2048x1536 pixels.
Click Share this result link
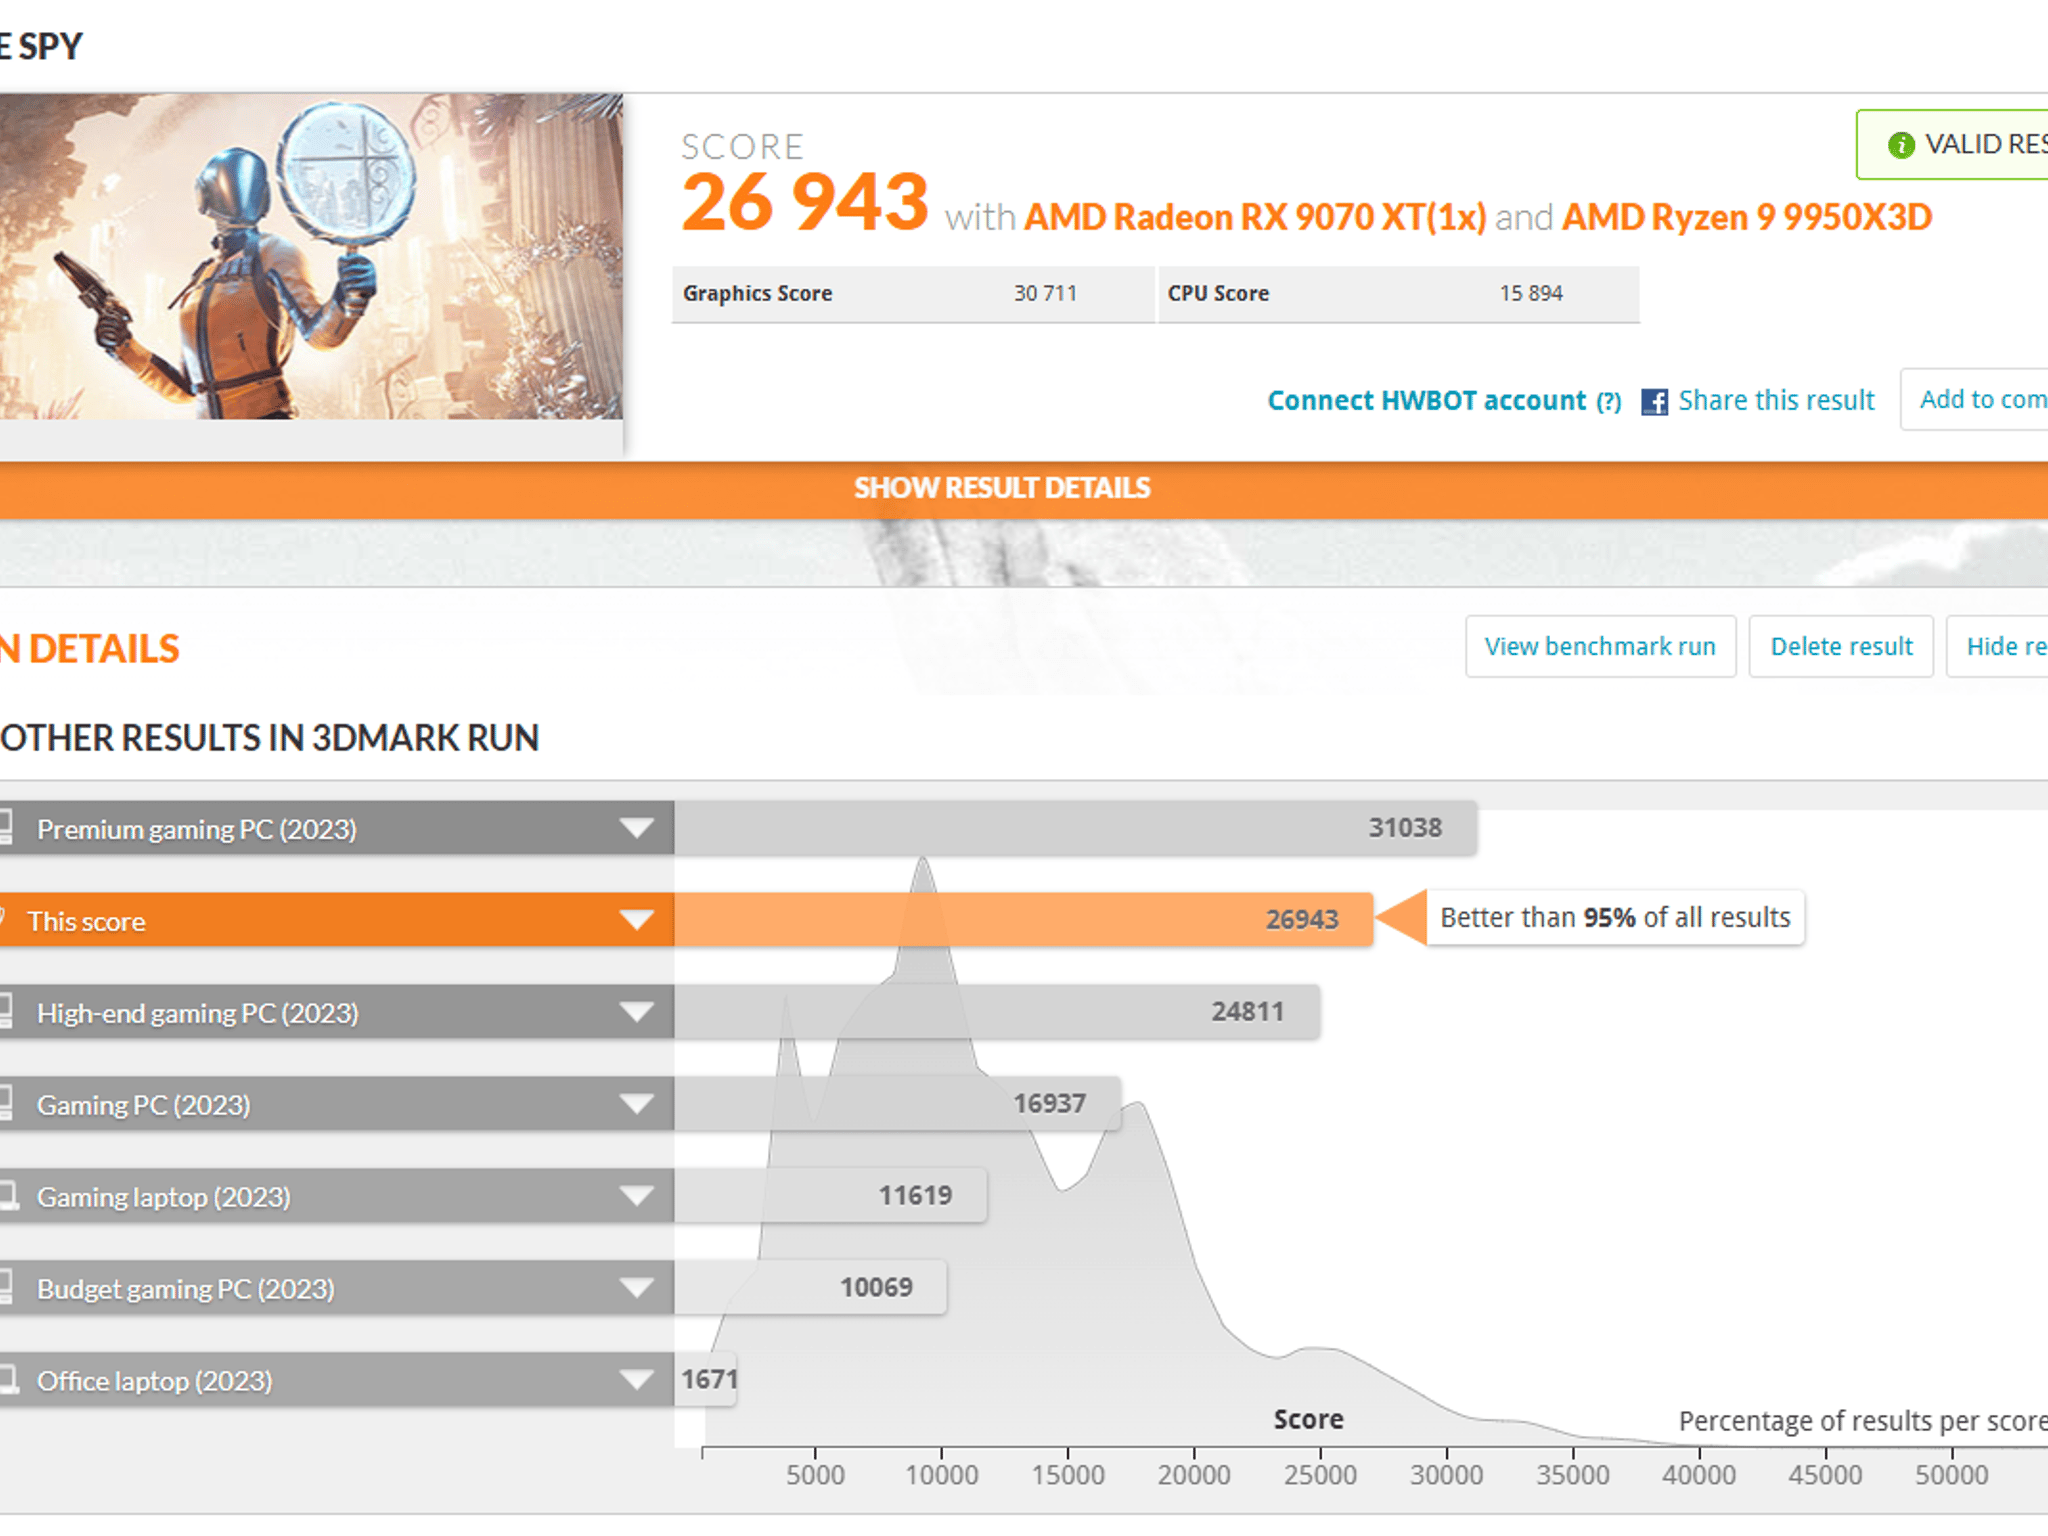point(1776,401)
